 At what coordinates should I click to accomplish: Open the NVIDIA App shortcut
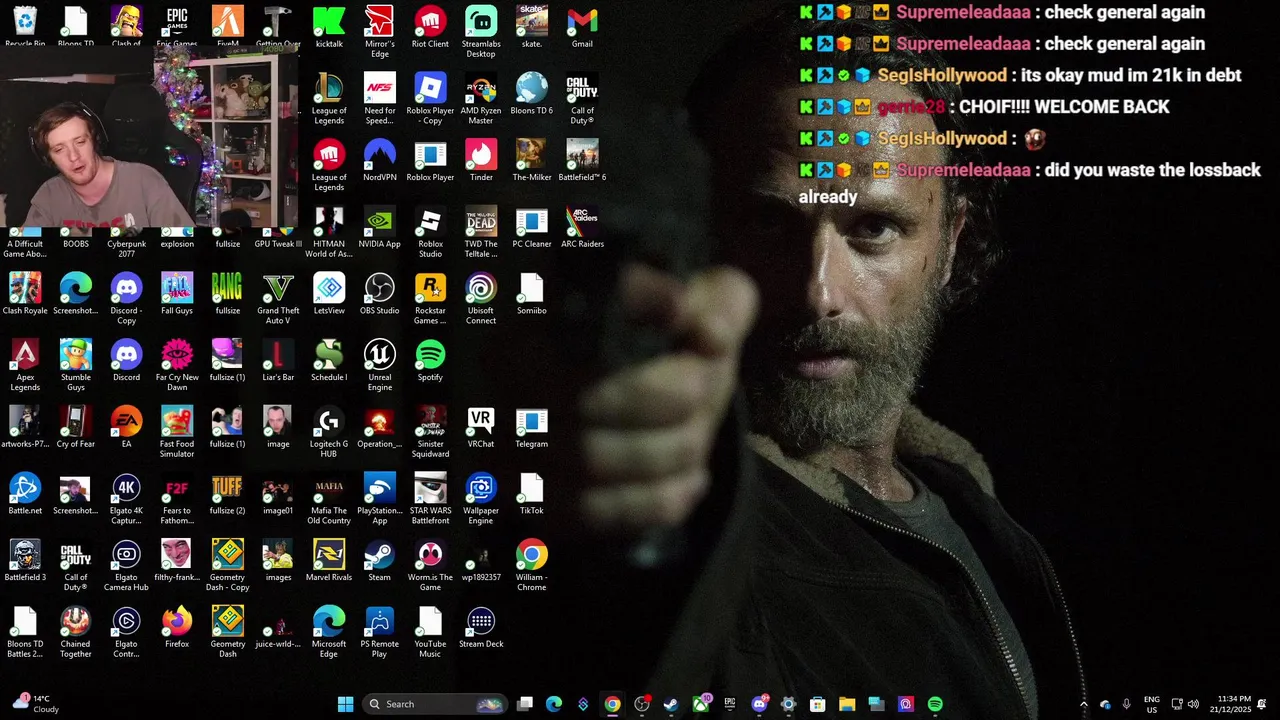pos(380,227)
